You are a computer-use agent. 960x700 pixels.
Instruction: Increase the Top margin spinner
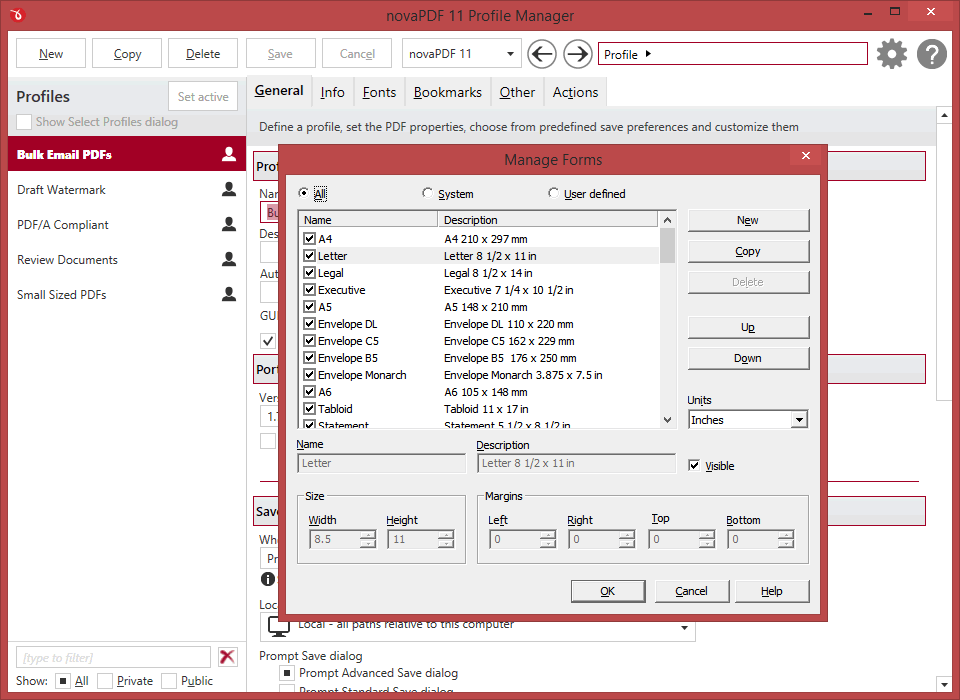(707, 535)
